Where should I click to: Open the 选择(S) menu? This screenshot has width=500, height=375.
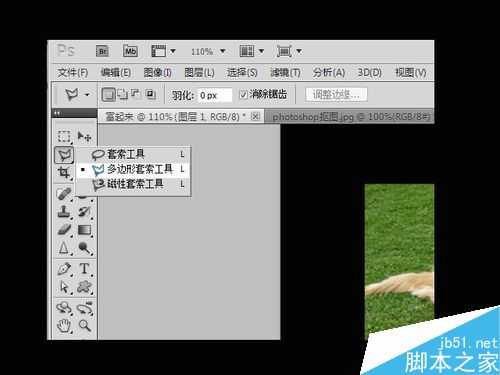point(242,72)
